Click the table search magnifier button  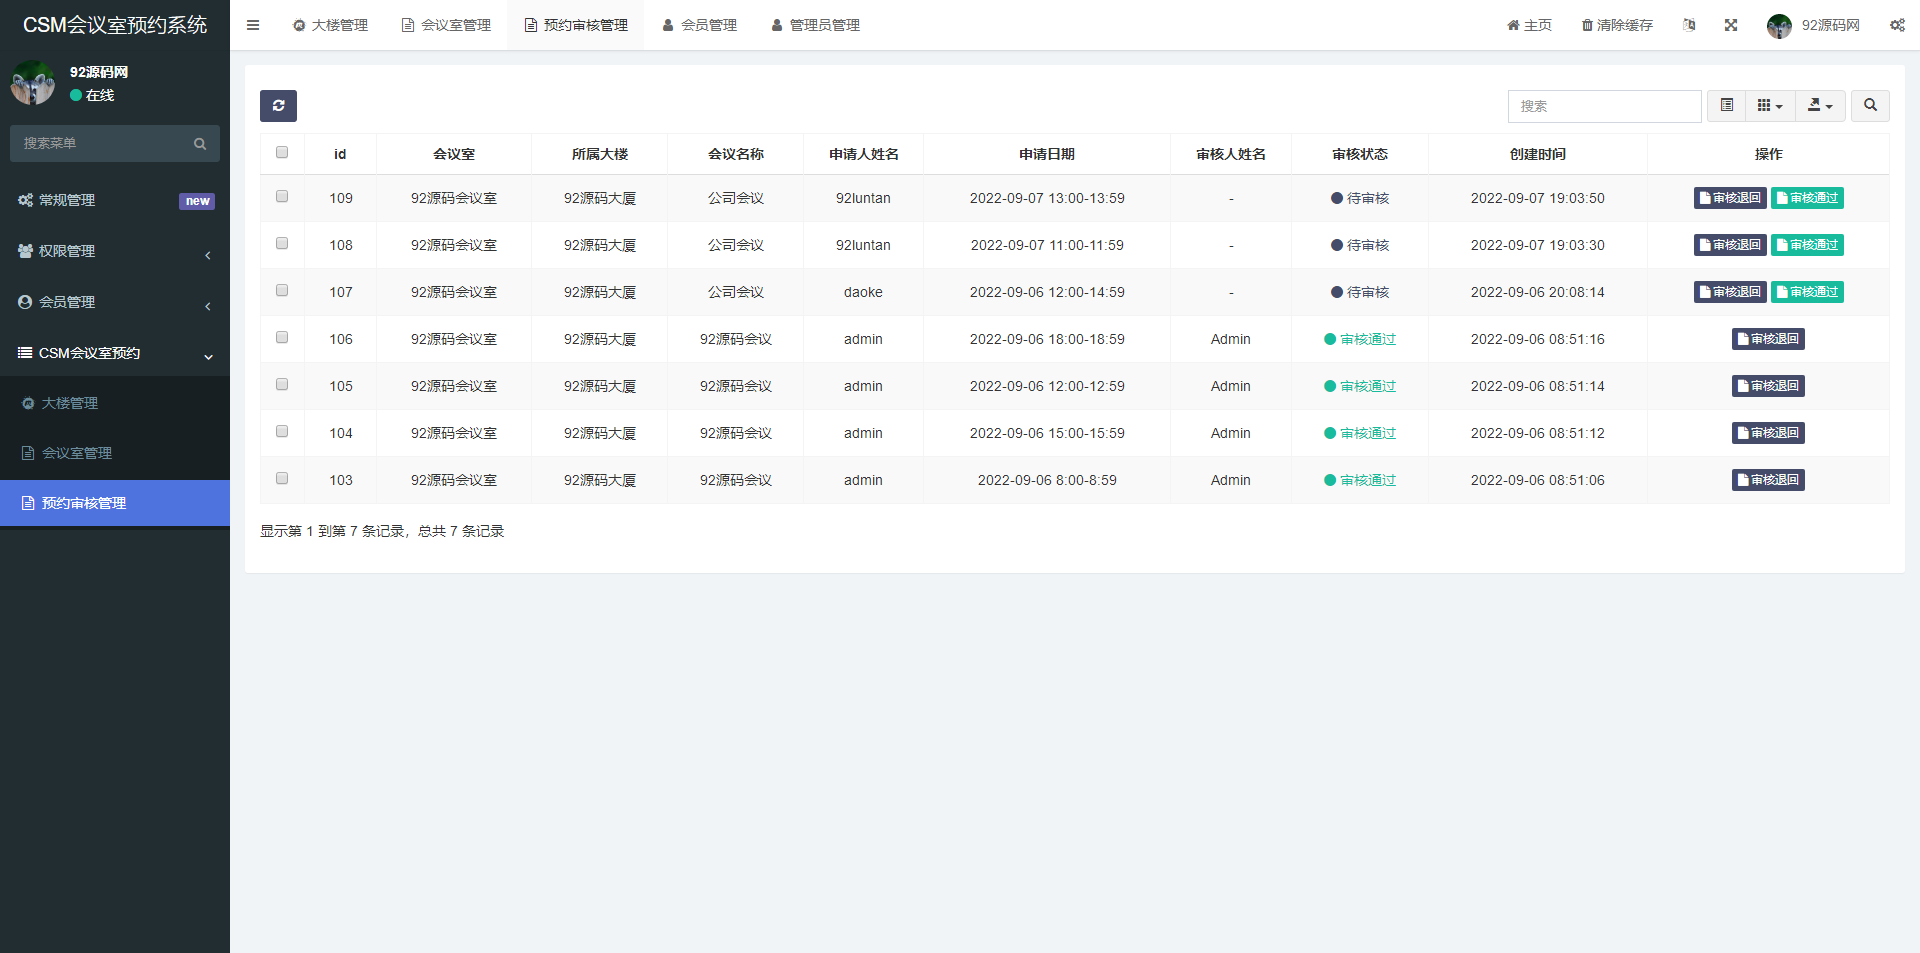1869,106
